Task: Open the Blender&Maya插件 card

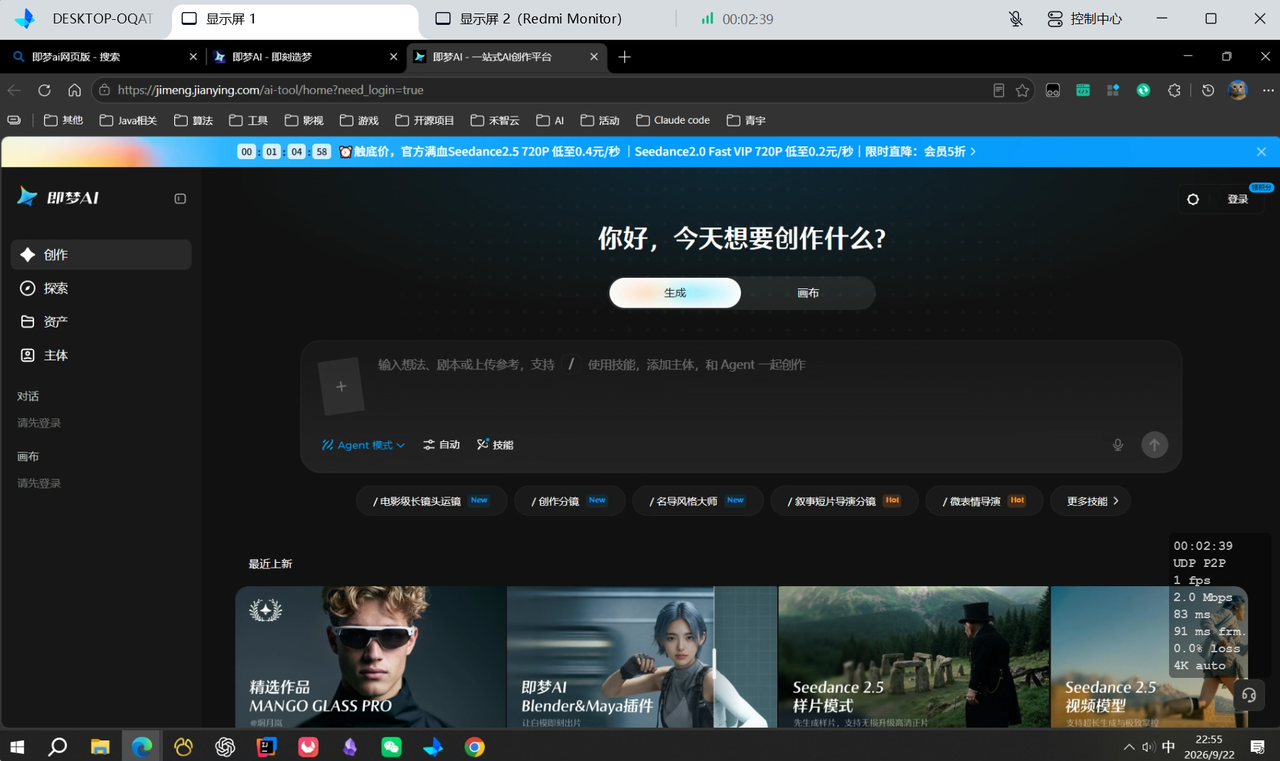Action: tap(642, 657)
